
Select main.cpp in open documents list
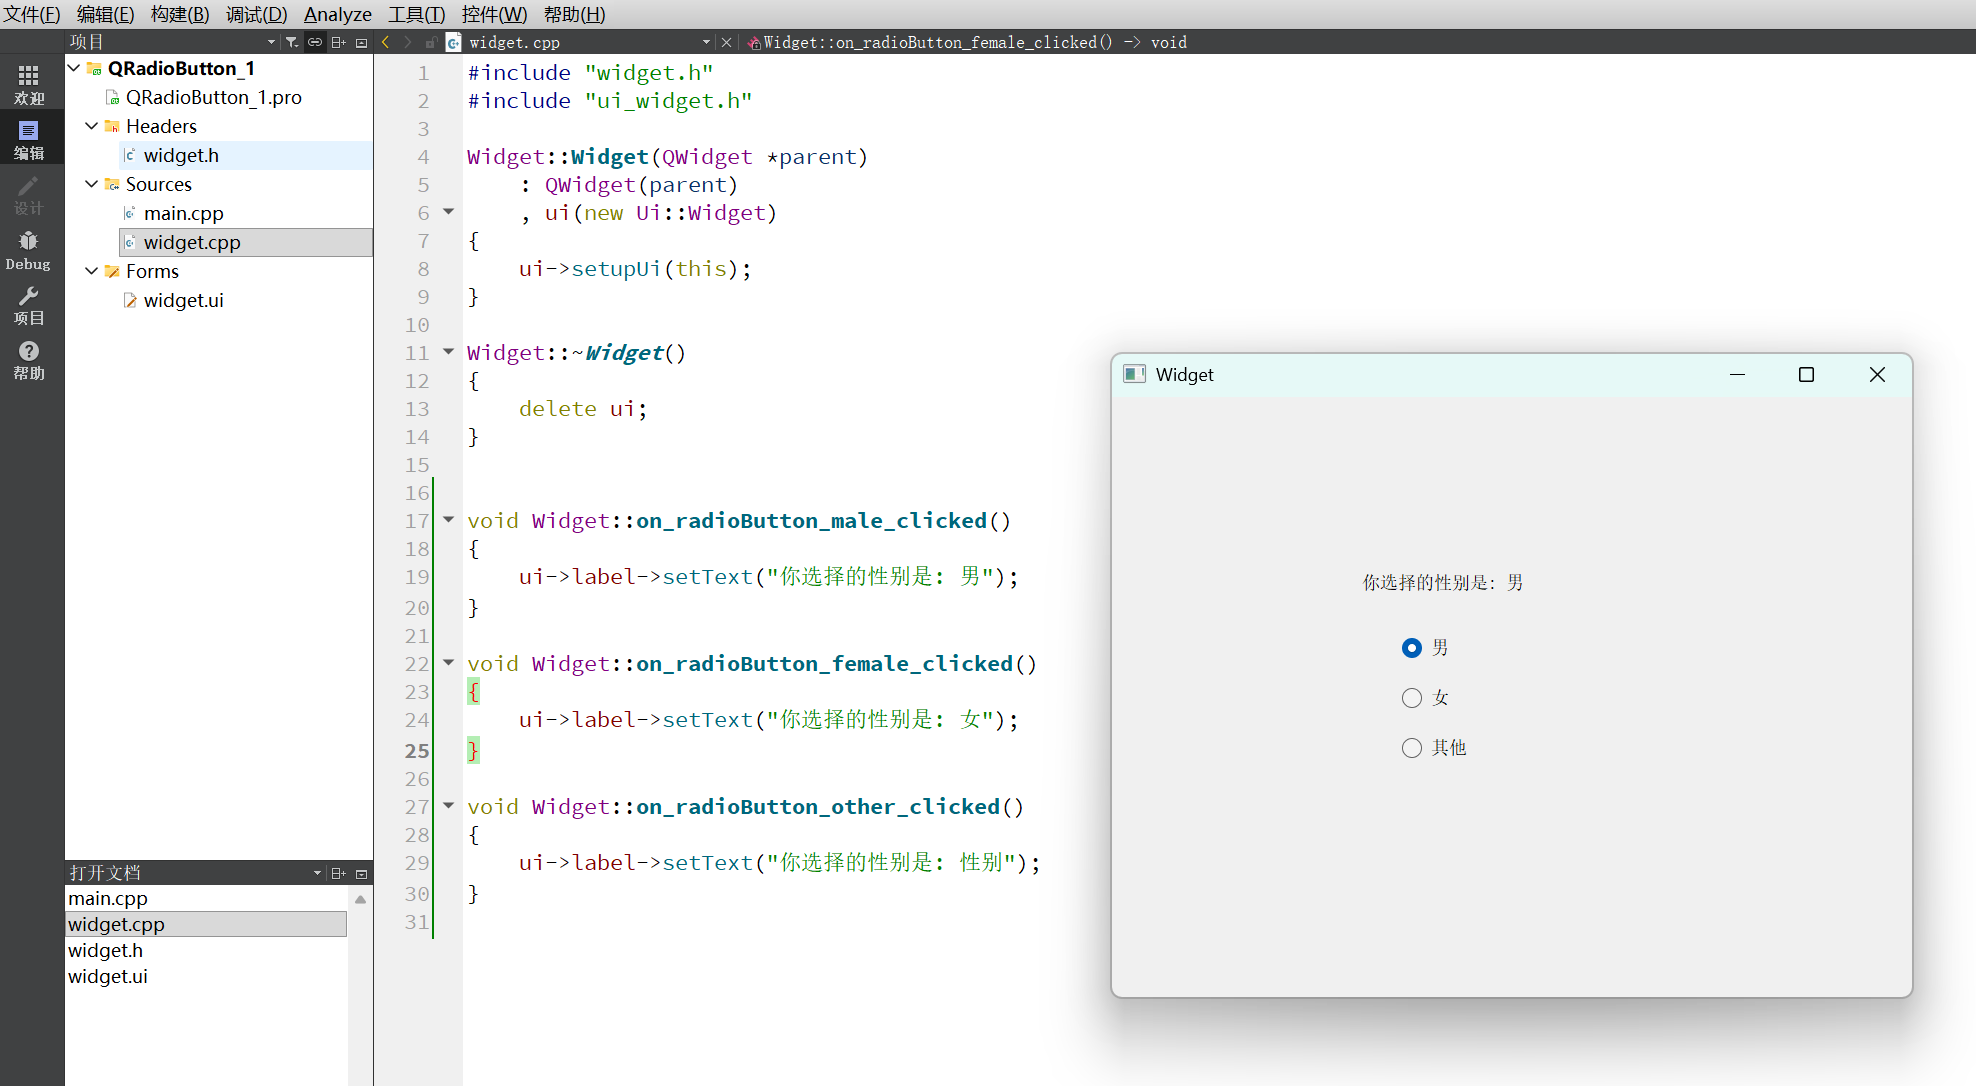[x=108, y=898]
